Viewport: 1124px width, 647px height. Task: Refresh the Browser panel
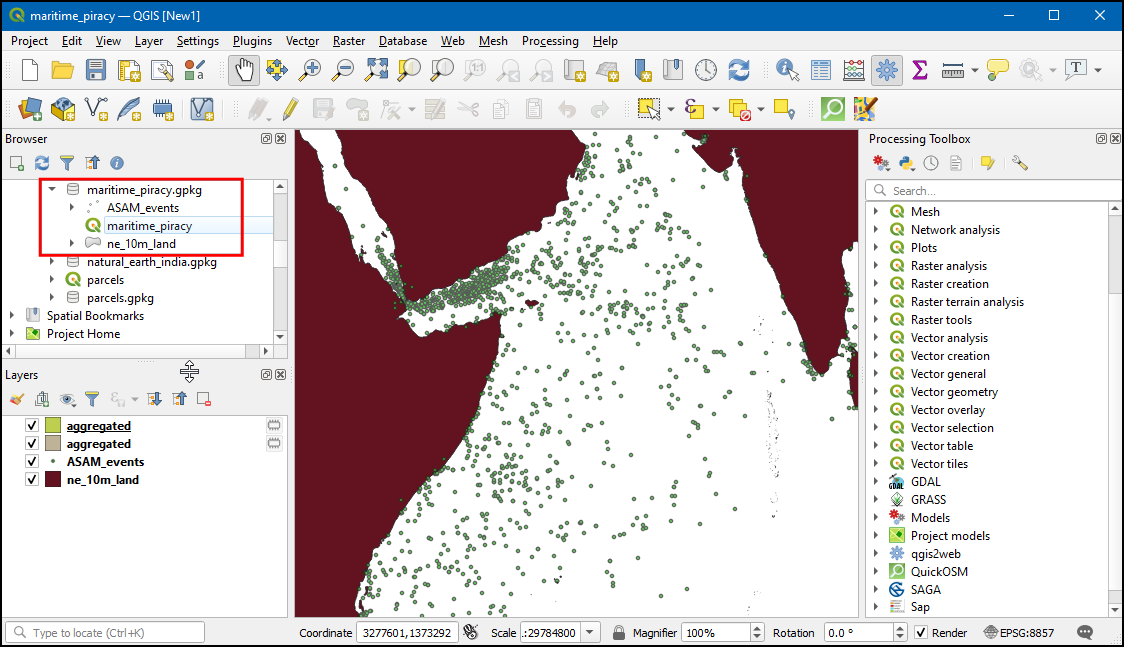coord(42,163)
